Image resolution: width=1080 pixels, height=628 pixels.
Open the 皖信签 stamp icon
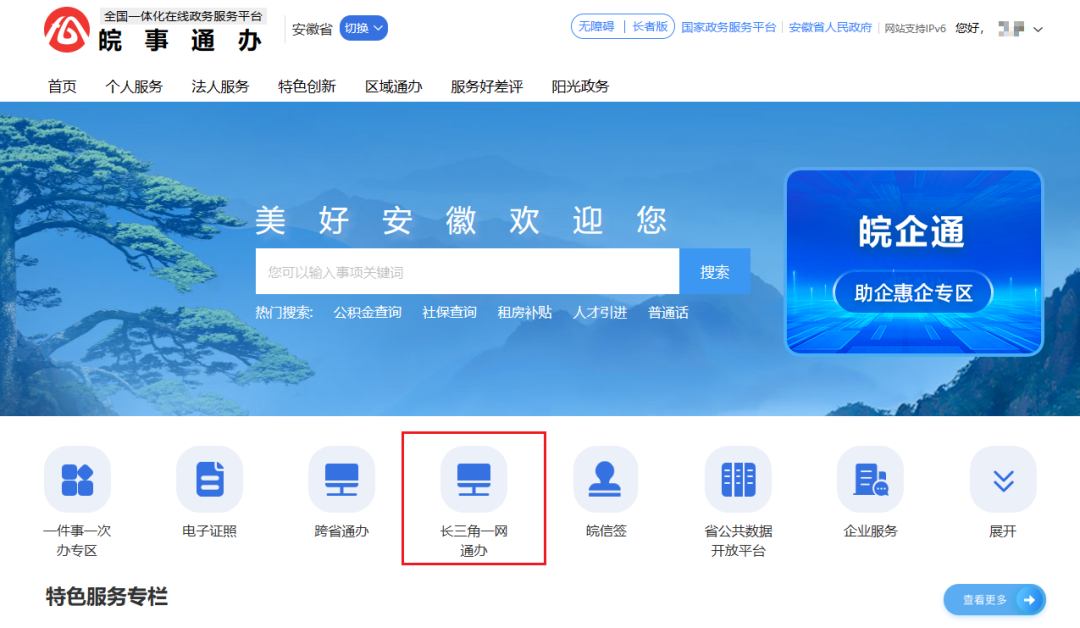tap(605, 479)
